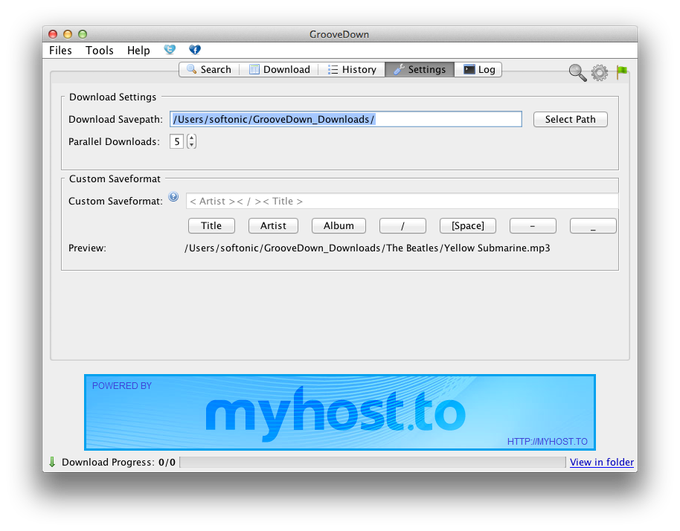Open the Tools menu

coord(99,50)
